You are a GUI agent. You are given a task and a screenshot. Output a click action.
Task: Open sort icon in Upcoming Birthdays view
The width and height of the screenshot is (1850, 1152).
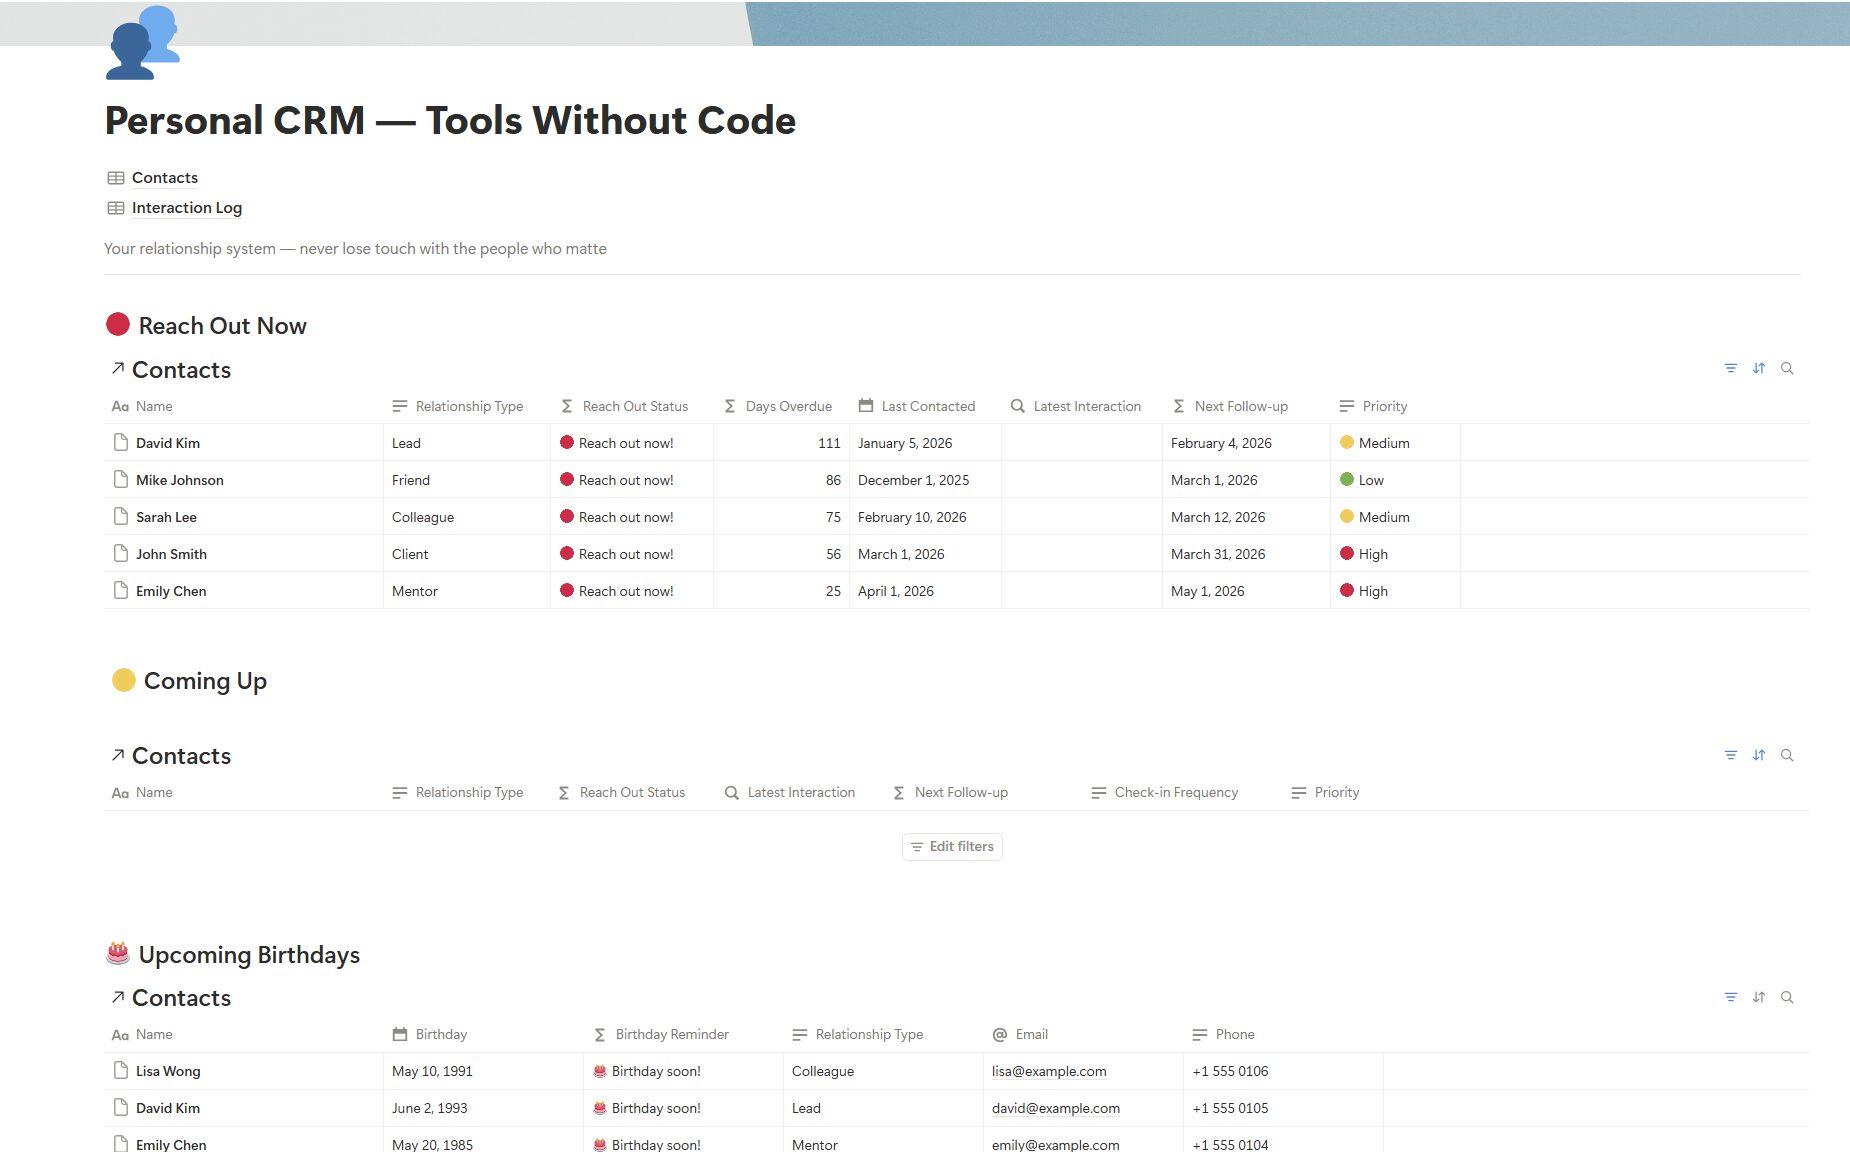[1759, 997]
